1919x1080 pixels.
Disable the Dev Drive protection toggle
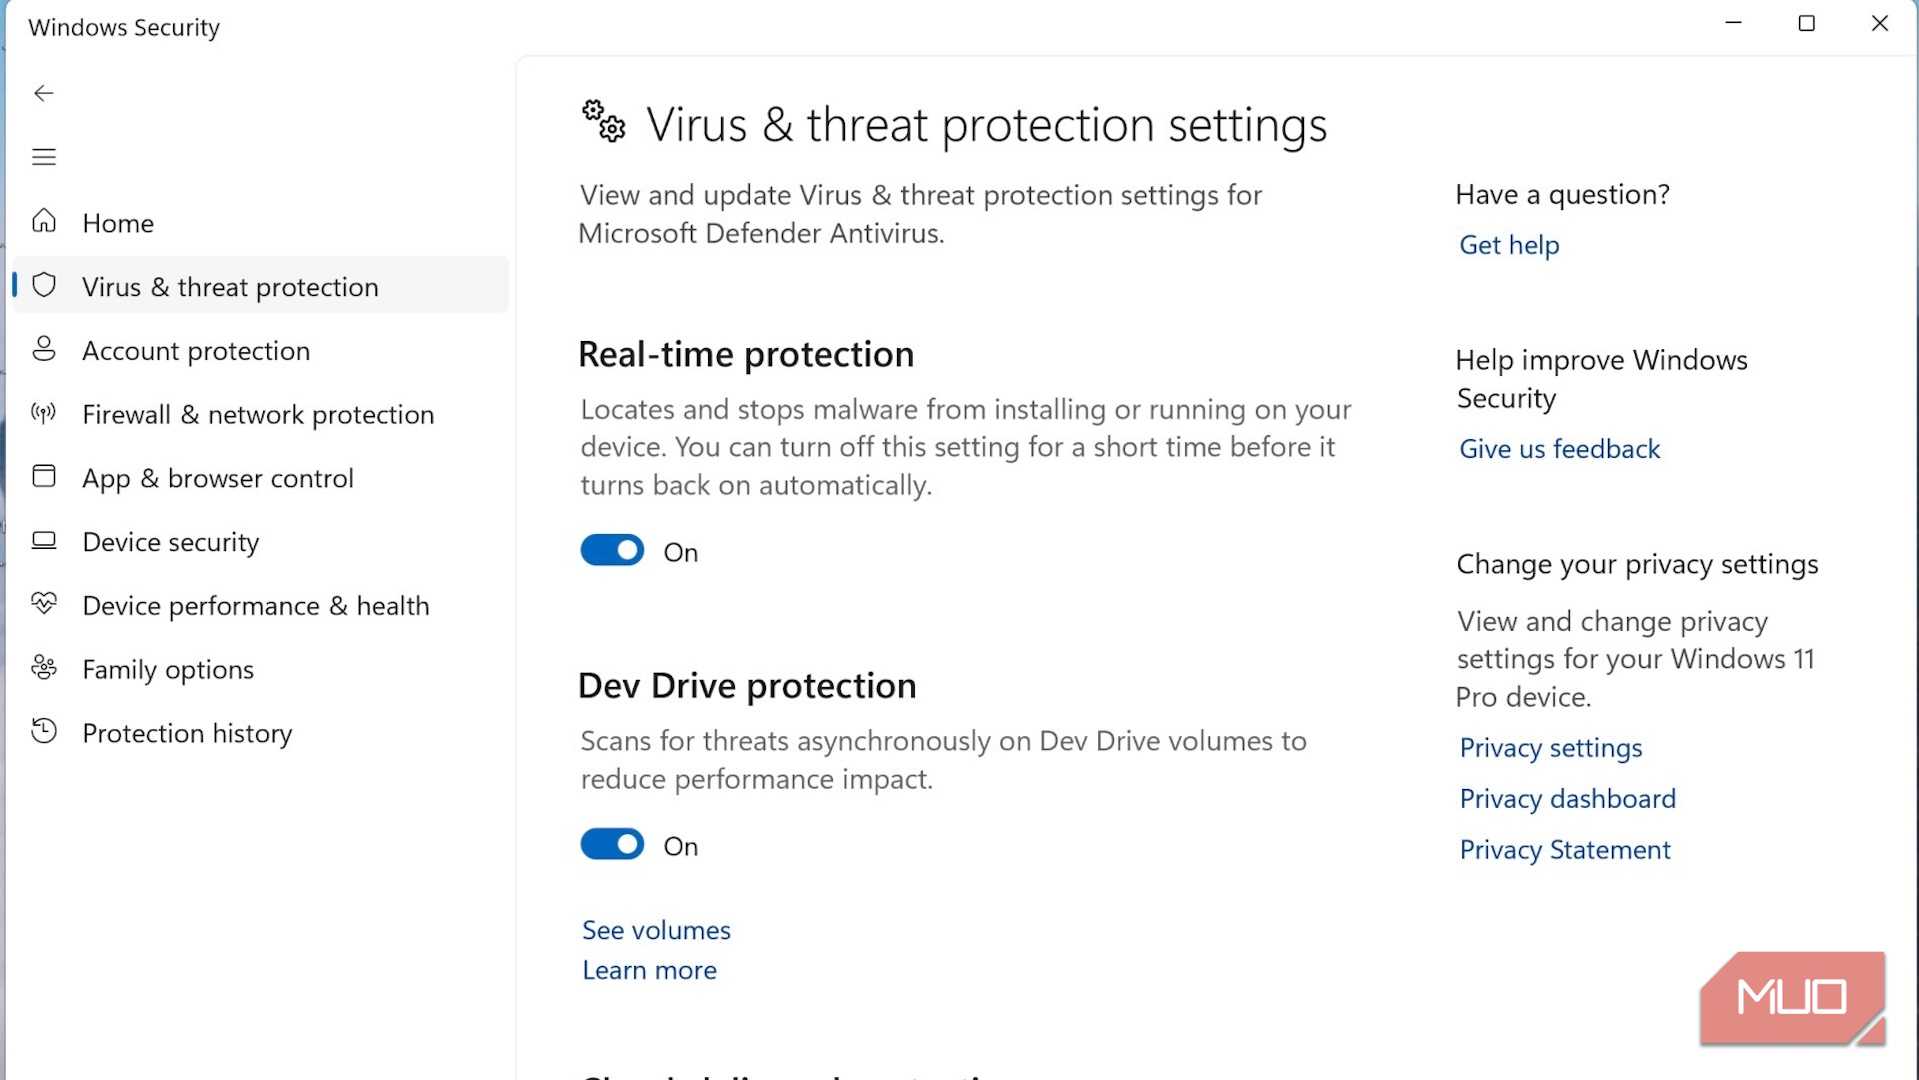pos(612,845)
